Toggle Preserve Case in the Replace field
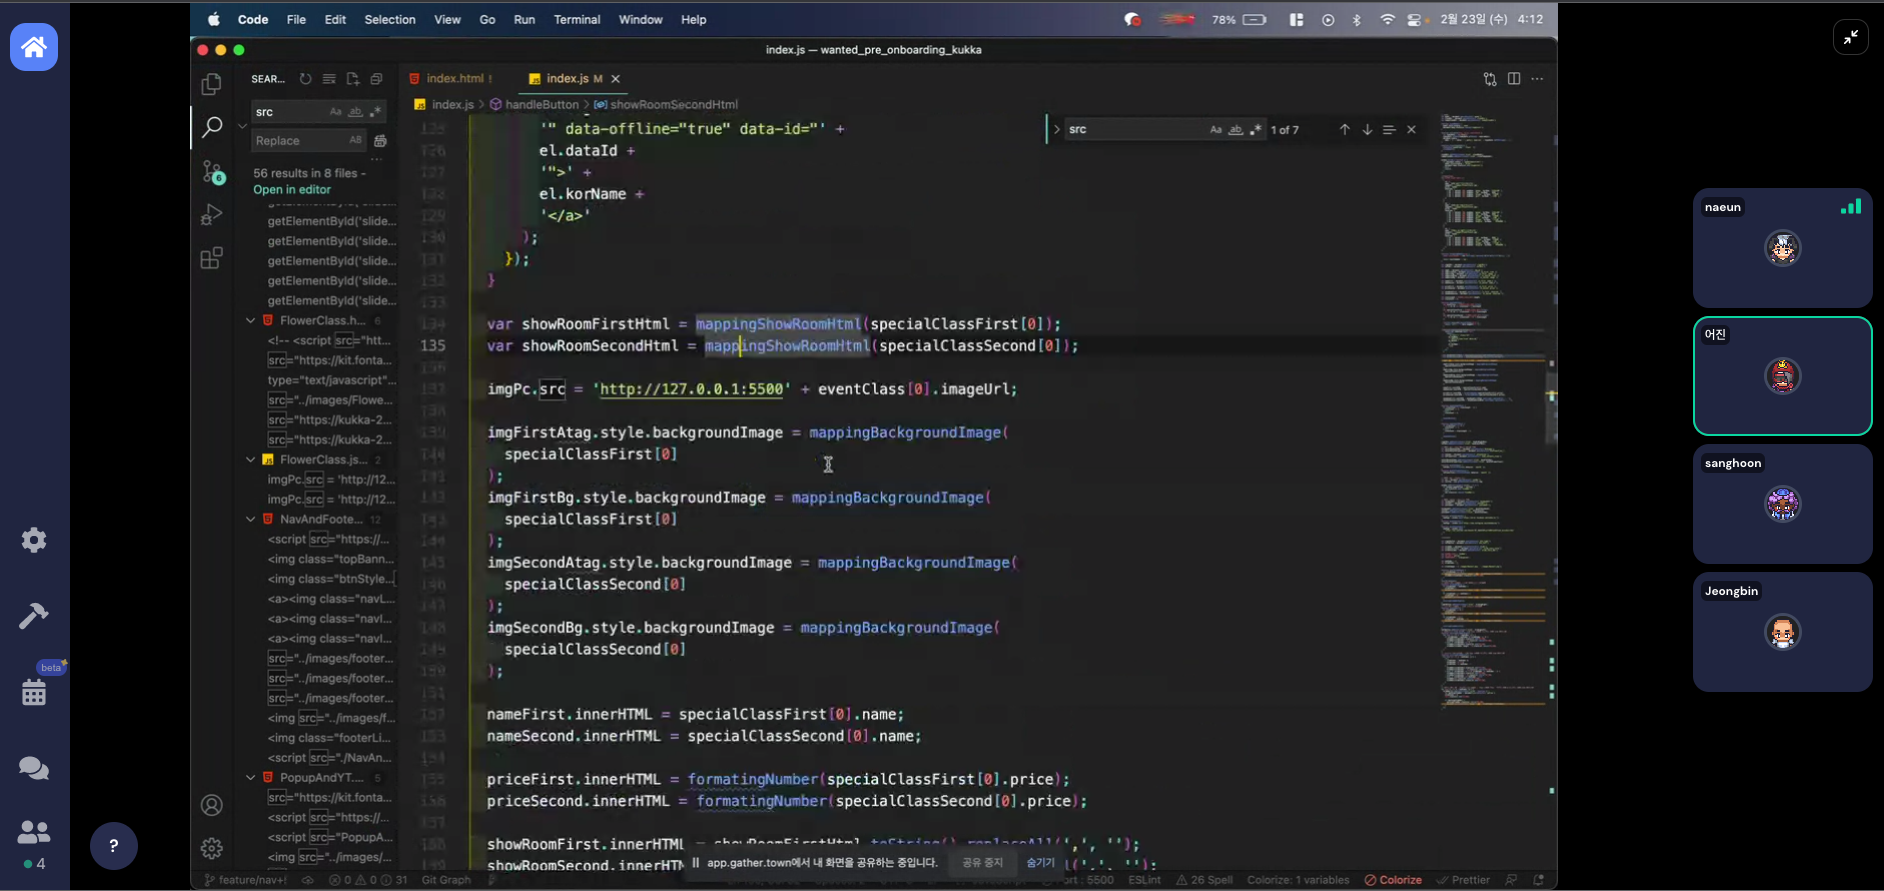 point(355,141)
